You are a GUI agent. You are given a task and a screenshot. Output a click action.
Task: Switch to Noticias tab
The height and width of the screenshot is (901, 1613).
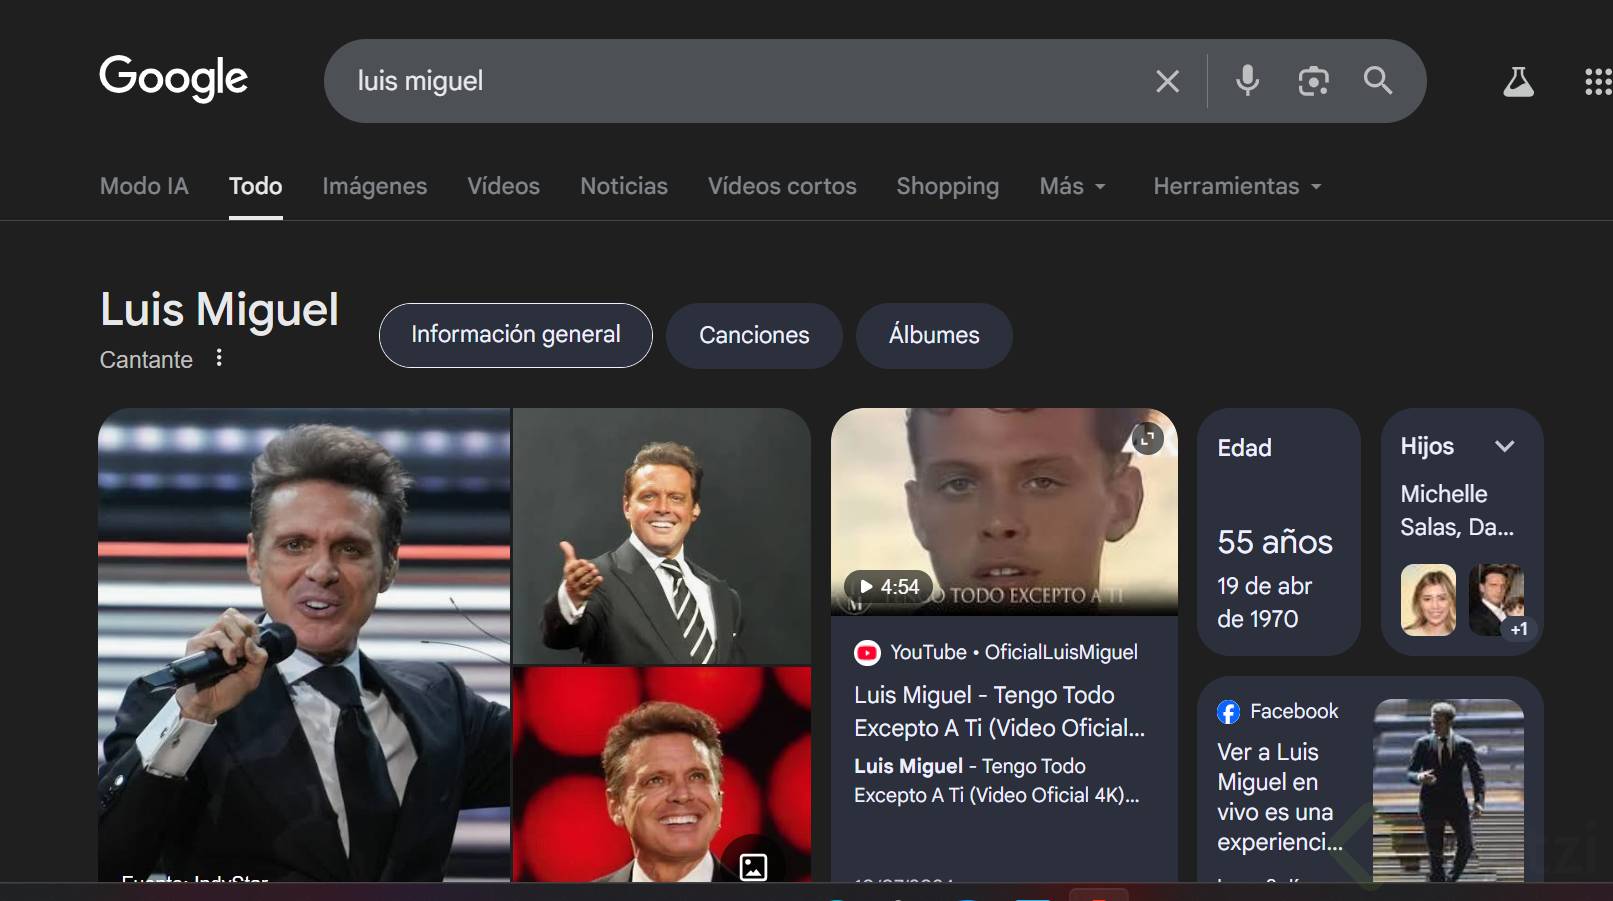pyautogui.click(x=624, y=186)
